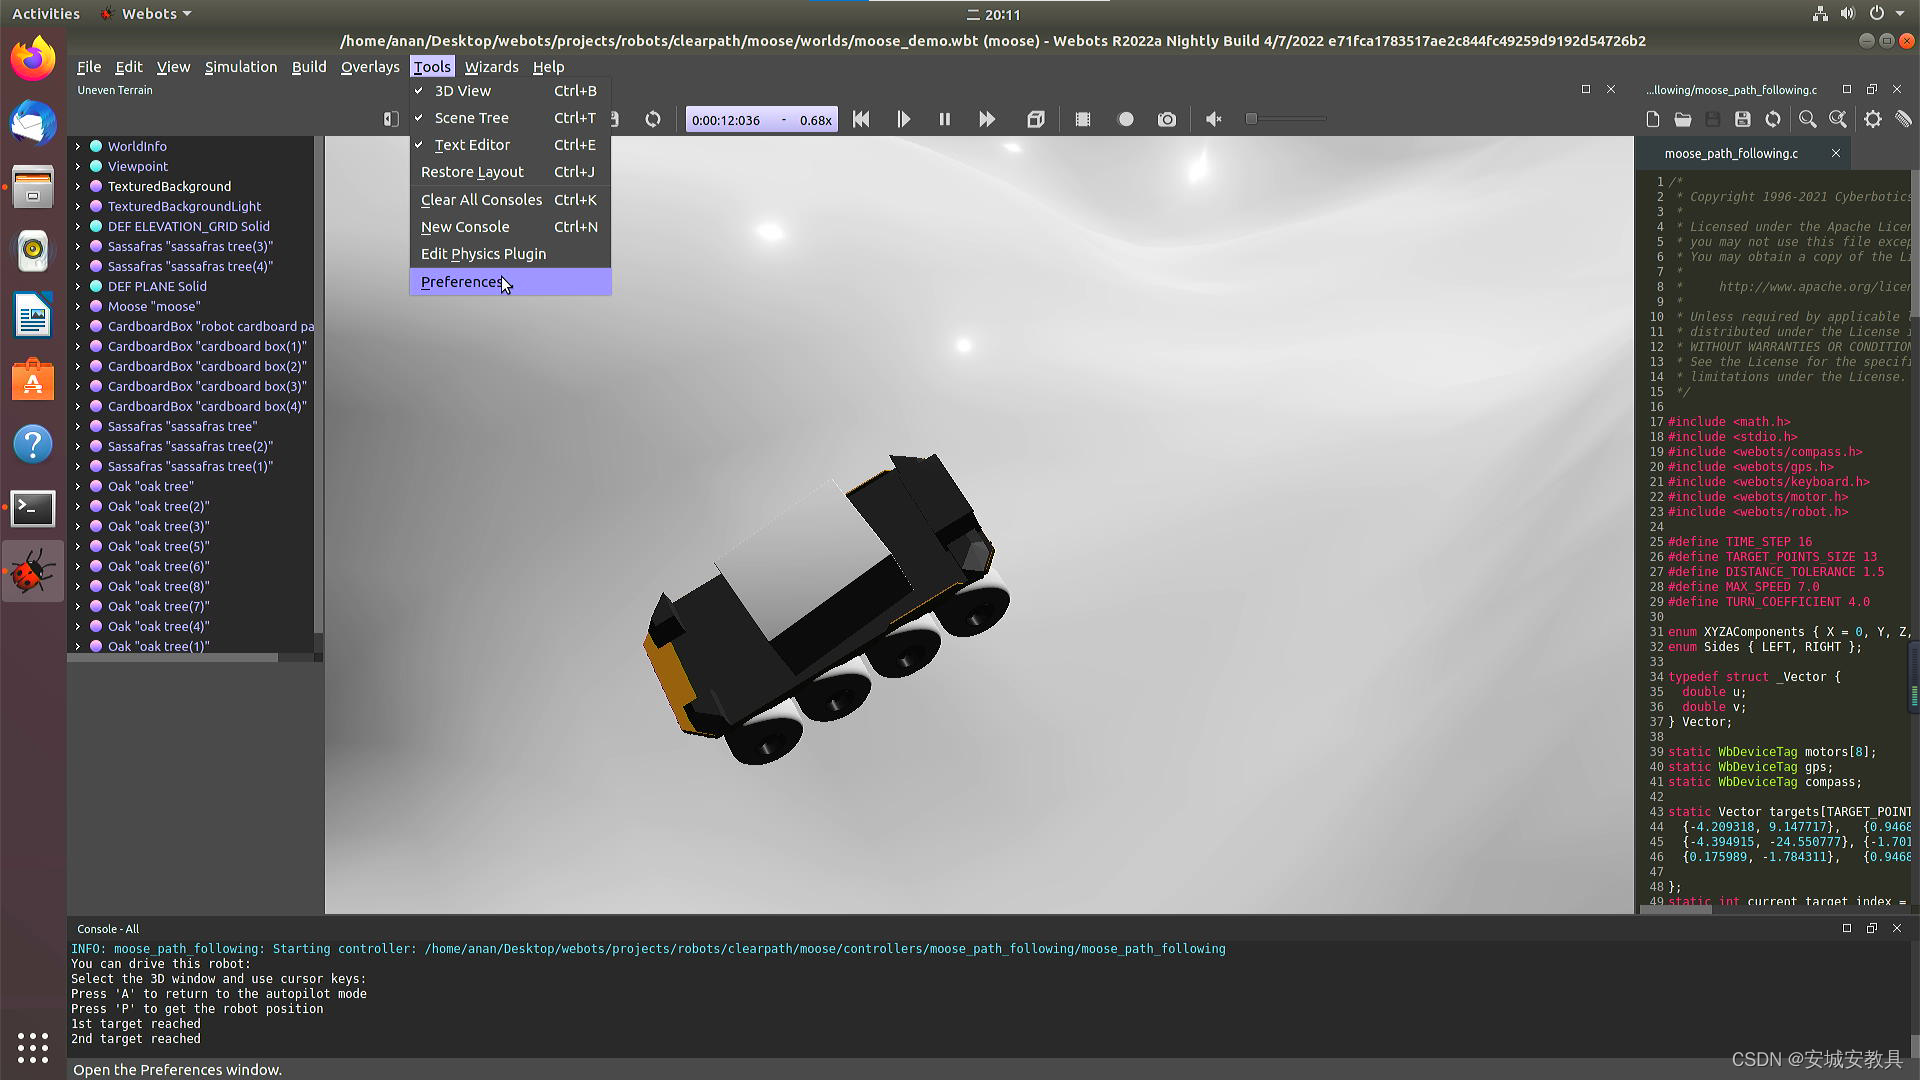Viewport: 1920px width, 1080px height.
Task: Open Replace with the magnifier-pencil icon
Action: (1838, 119)
